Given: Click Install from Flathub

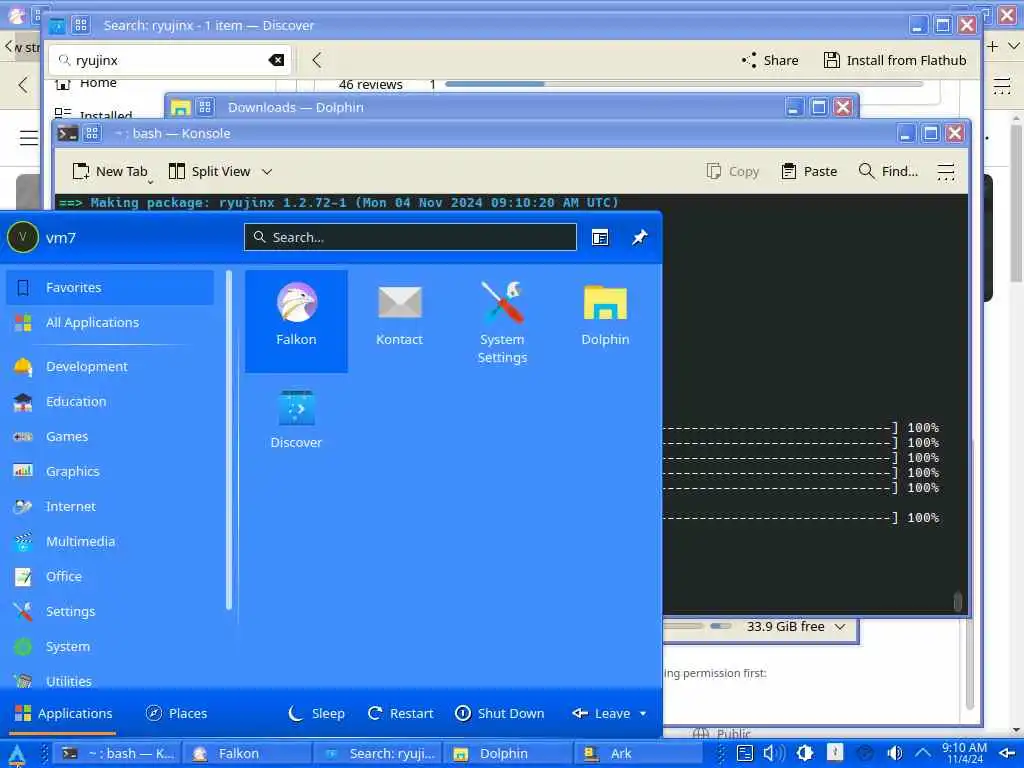Looking at the screenshot, I should (x=895, y=60).
